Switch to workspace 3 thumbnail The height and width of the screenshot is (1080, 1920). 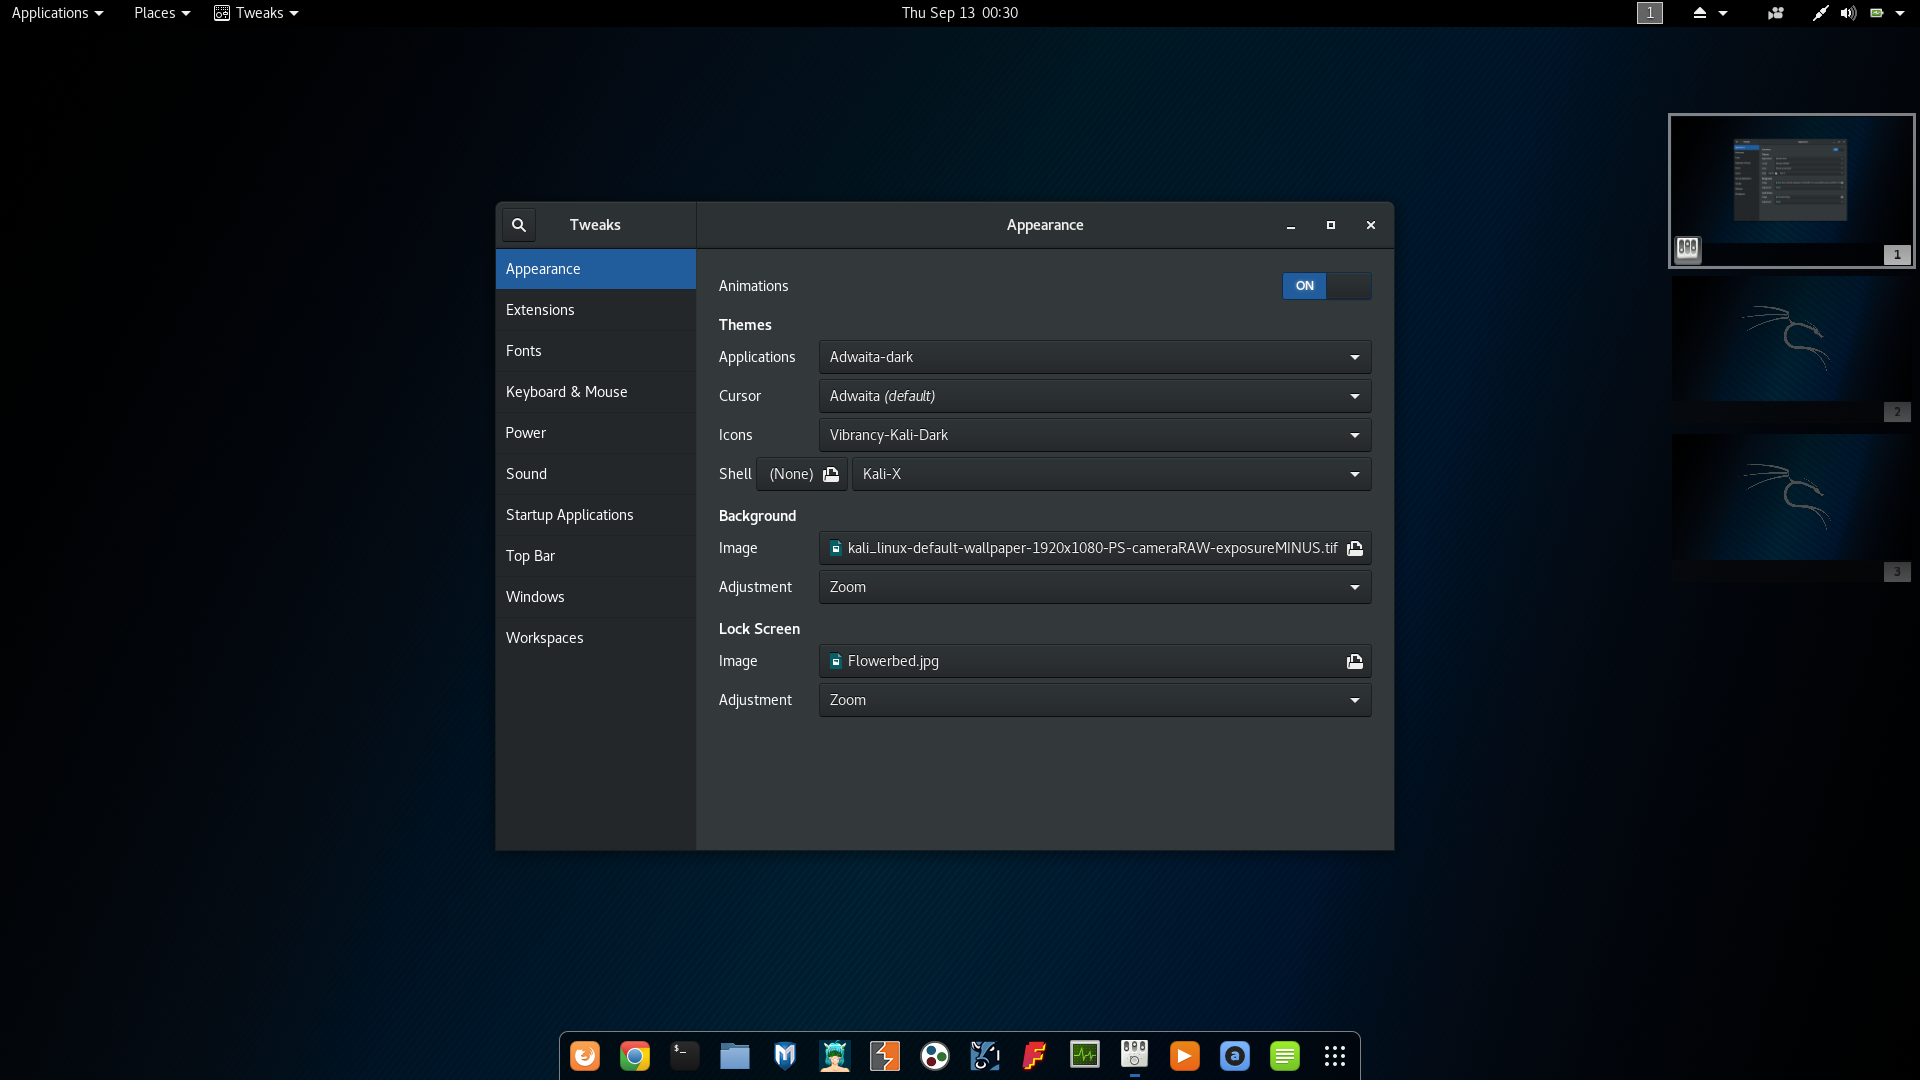pos(1792,508)
